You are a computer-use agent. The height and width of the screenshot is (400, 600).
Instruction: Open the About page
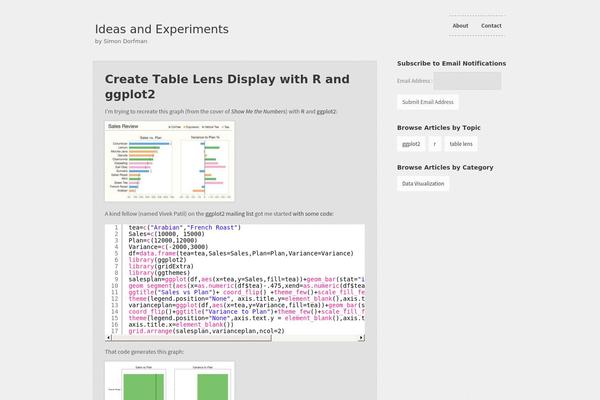pos(460,26)
